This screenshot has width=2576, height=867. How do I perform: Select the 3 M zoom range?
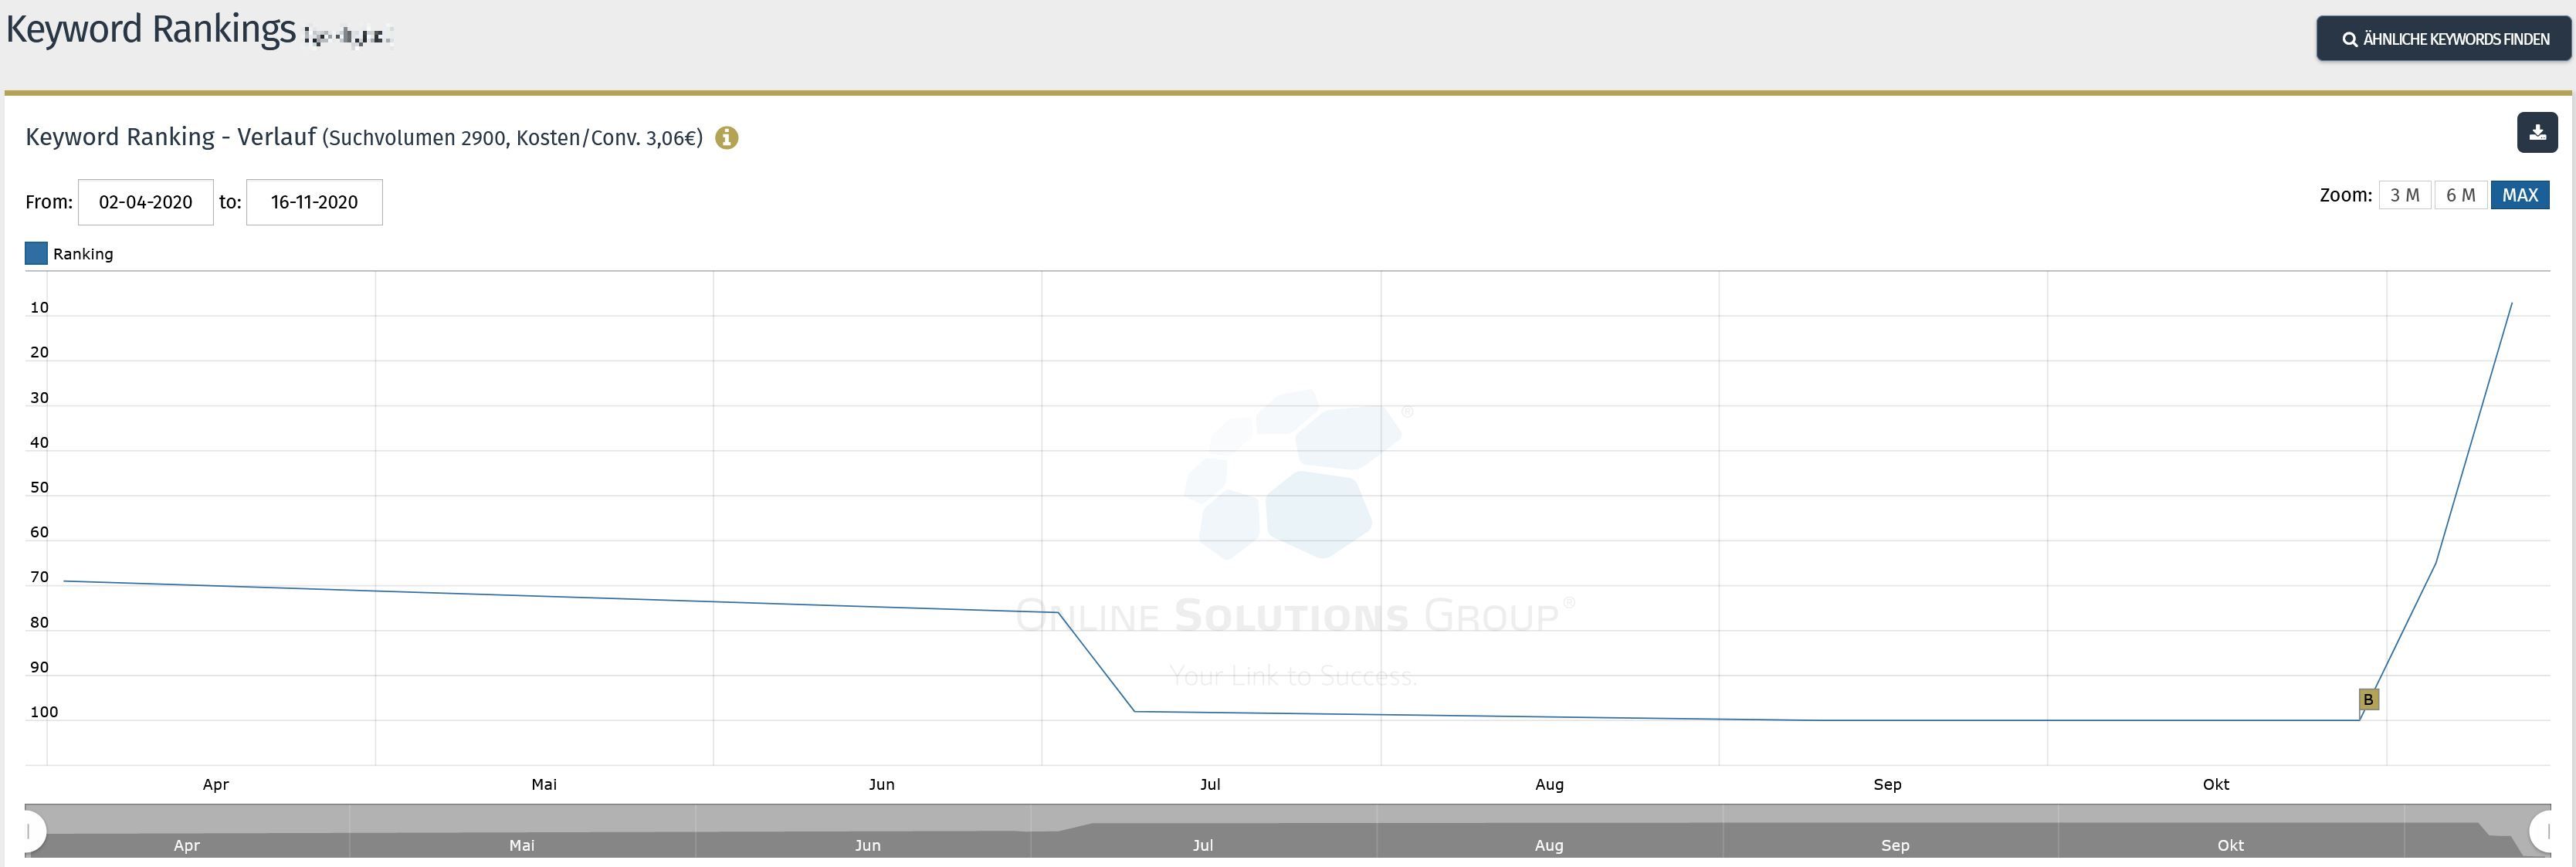(2406, 194)
